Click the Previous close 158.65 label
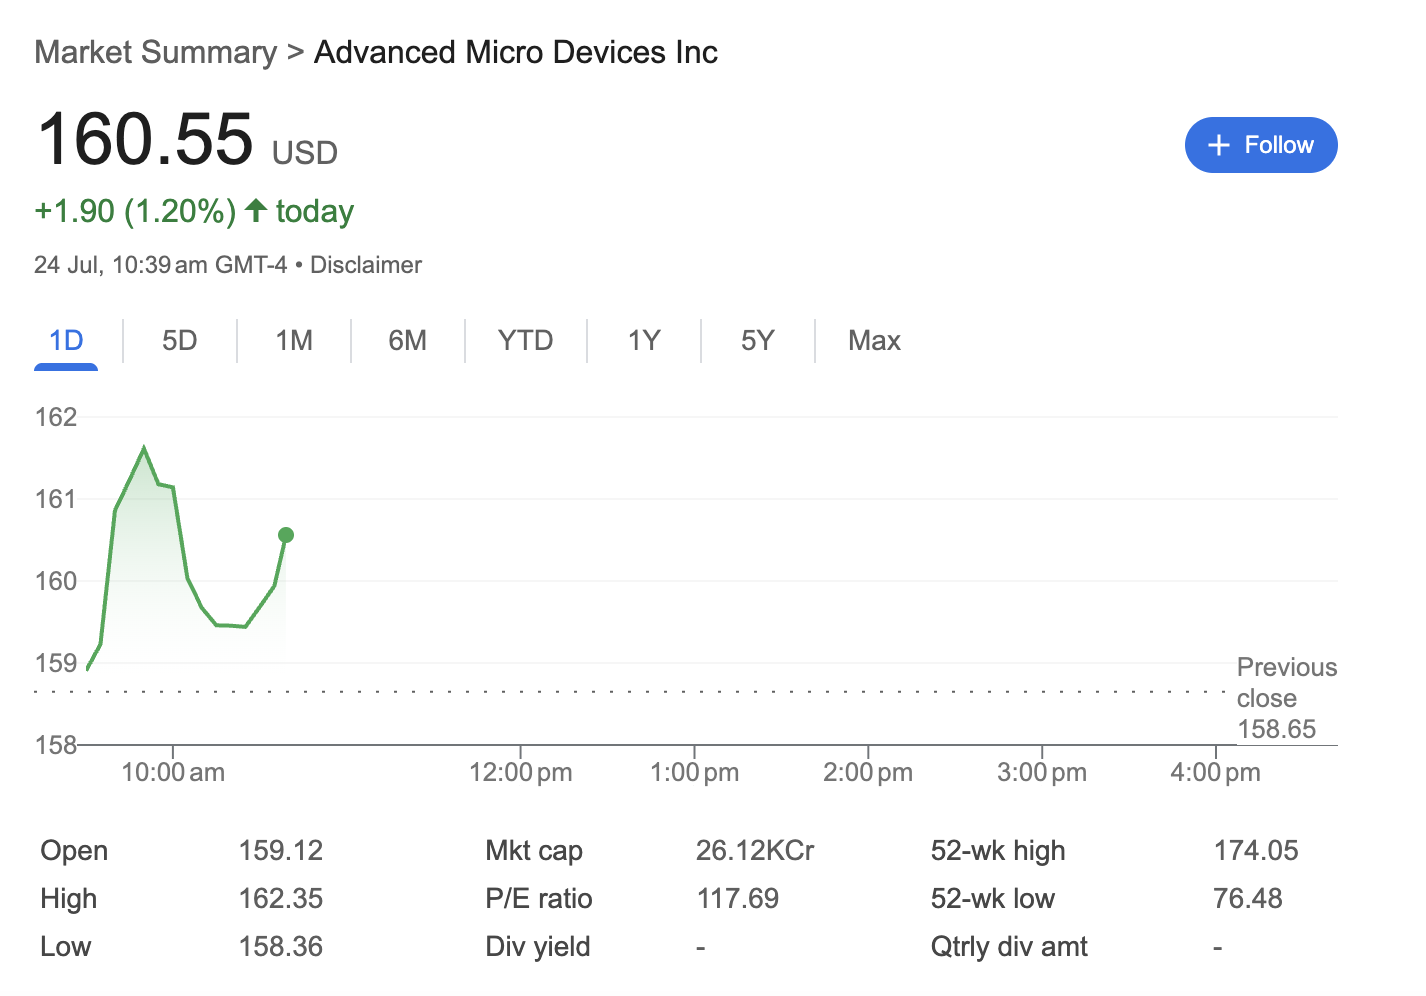The height and width of the screenshot is (996, 1426). (x=1287, y=698)
